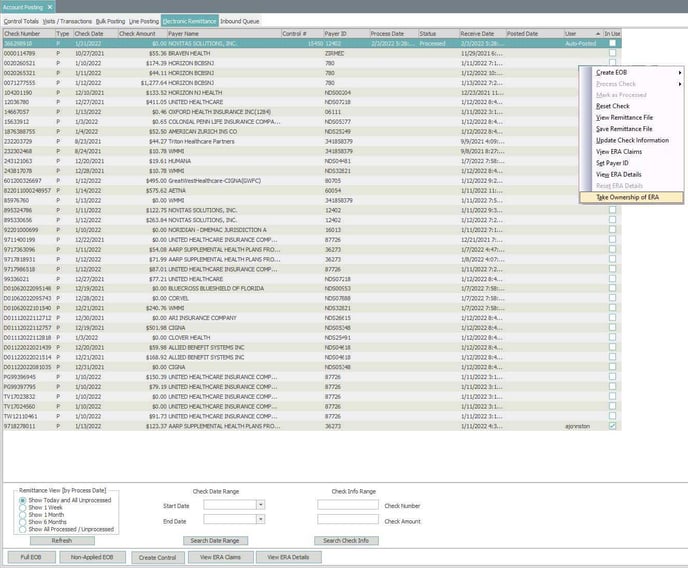Click the Check Number input field
This screenshot has width=688, height=568.
[347, 506]
